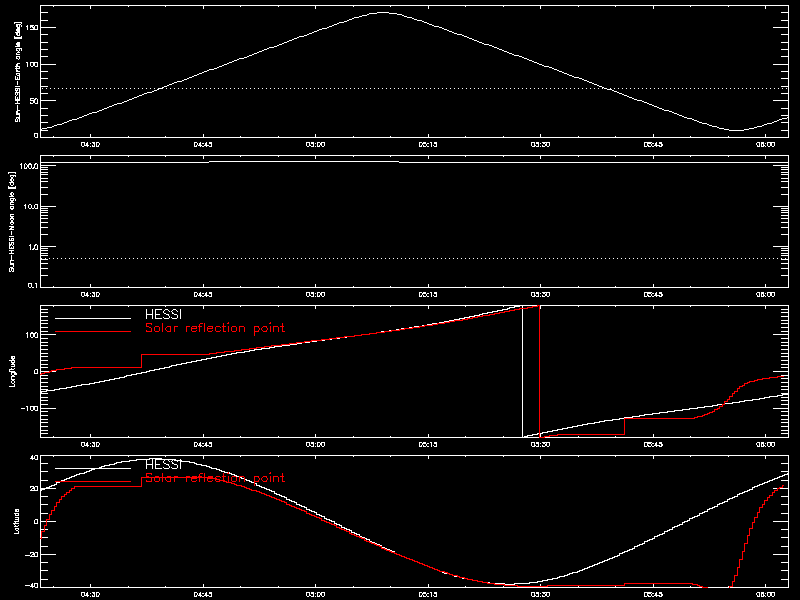Select Solar reflection point legend in Longitude plot
This screenshot has width=800, height=600.
[215, 328]
